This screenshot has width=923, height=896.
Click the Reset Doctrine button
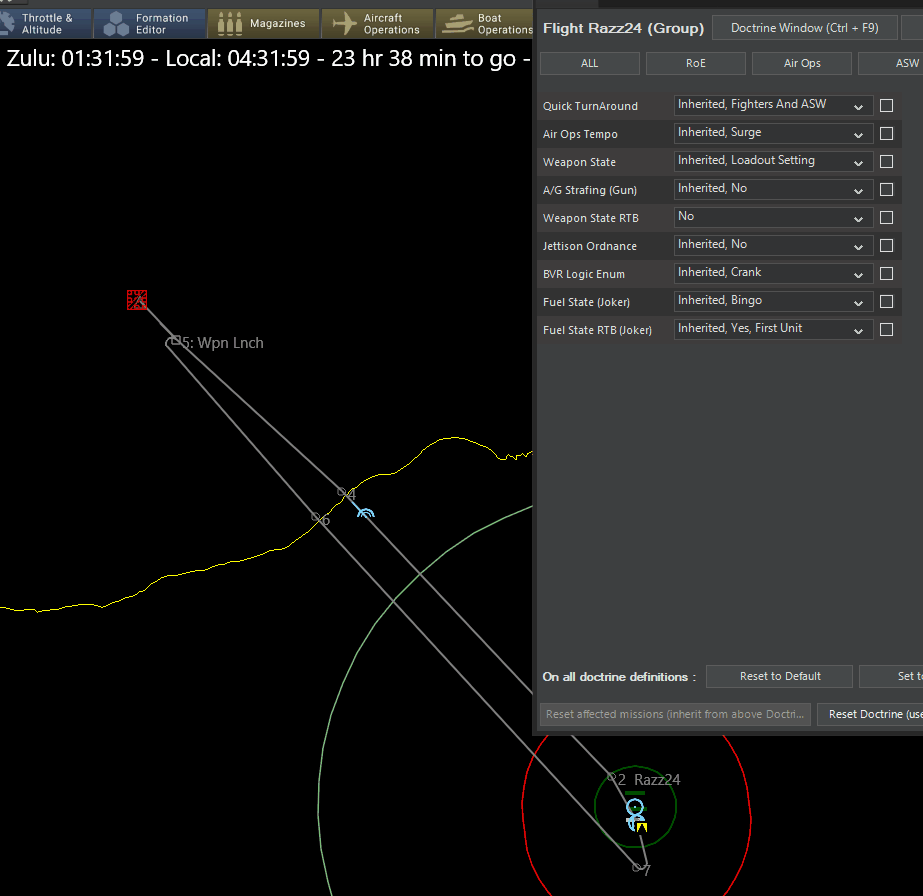870,714
